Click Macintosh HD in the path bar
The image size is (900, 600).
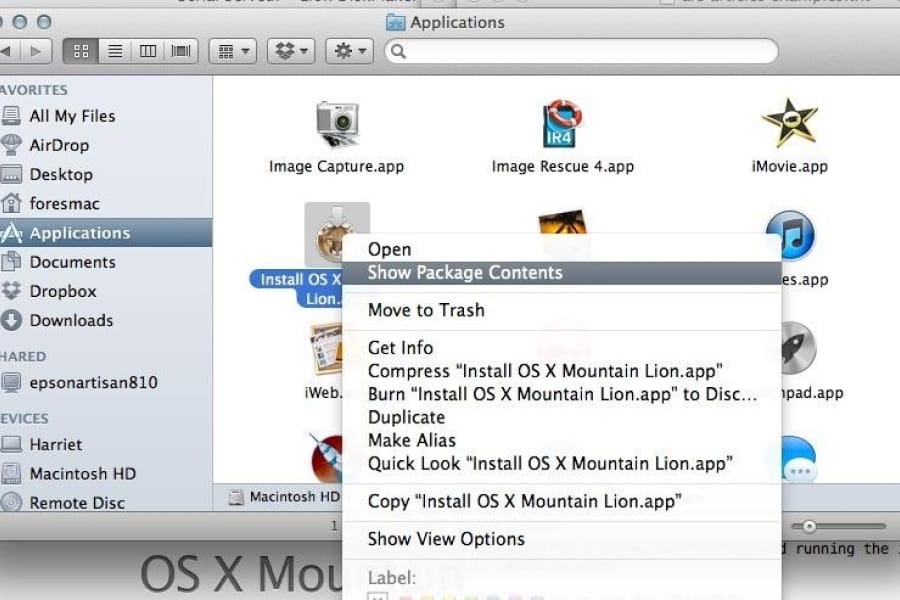[x=285, y=497]
